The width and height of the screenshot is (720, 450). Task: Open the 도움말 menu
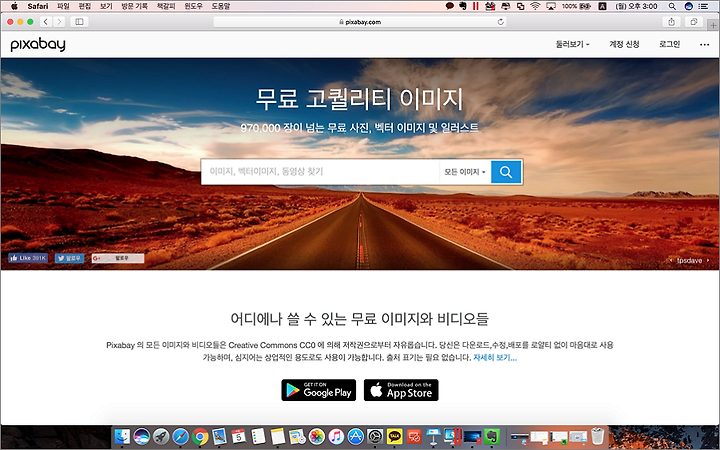point(220,6)
